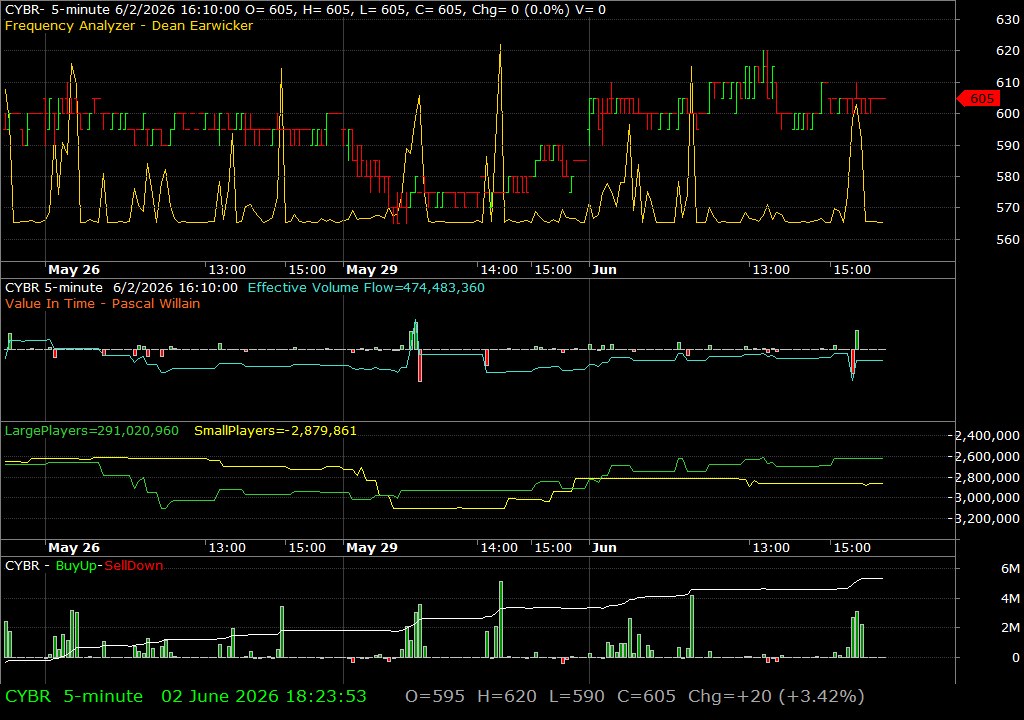The width and height of the screenshot is (1024, 720).
Task: Click the 2M volume axis label
Action: coord(1010,628)
